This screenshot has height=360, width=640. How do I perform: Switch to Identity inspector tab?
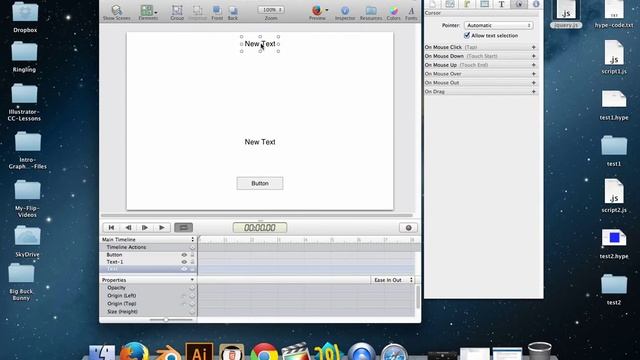click(x=536, y=4)
